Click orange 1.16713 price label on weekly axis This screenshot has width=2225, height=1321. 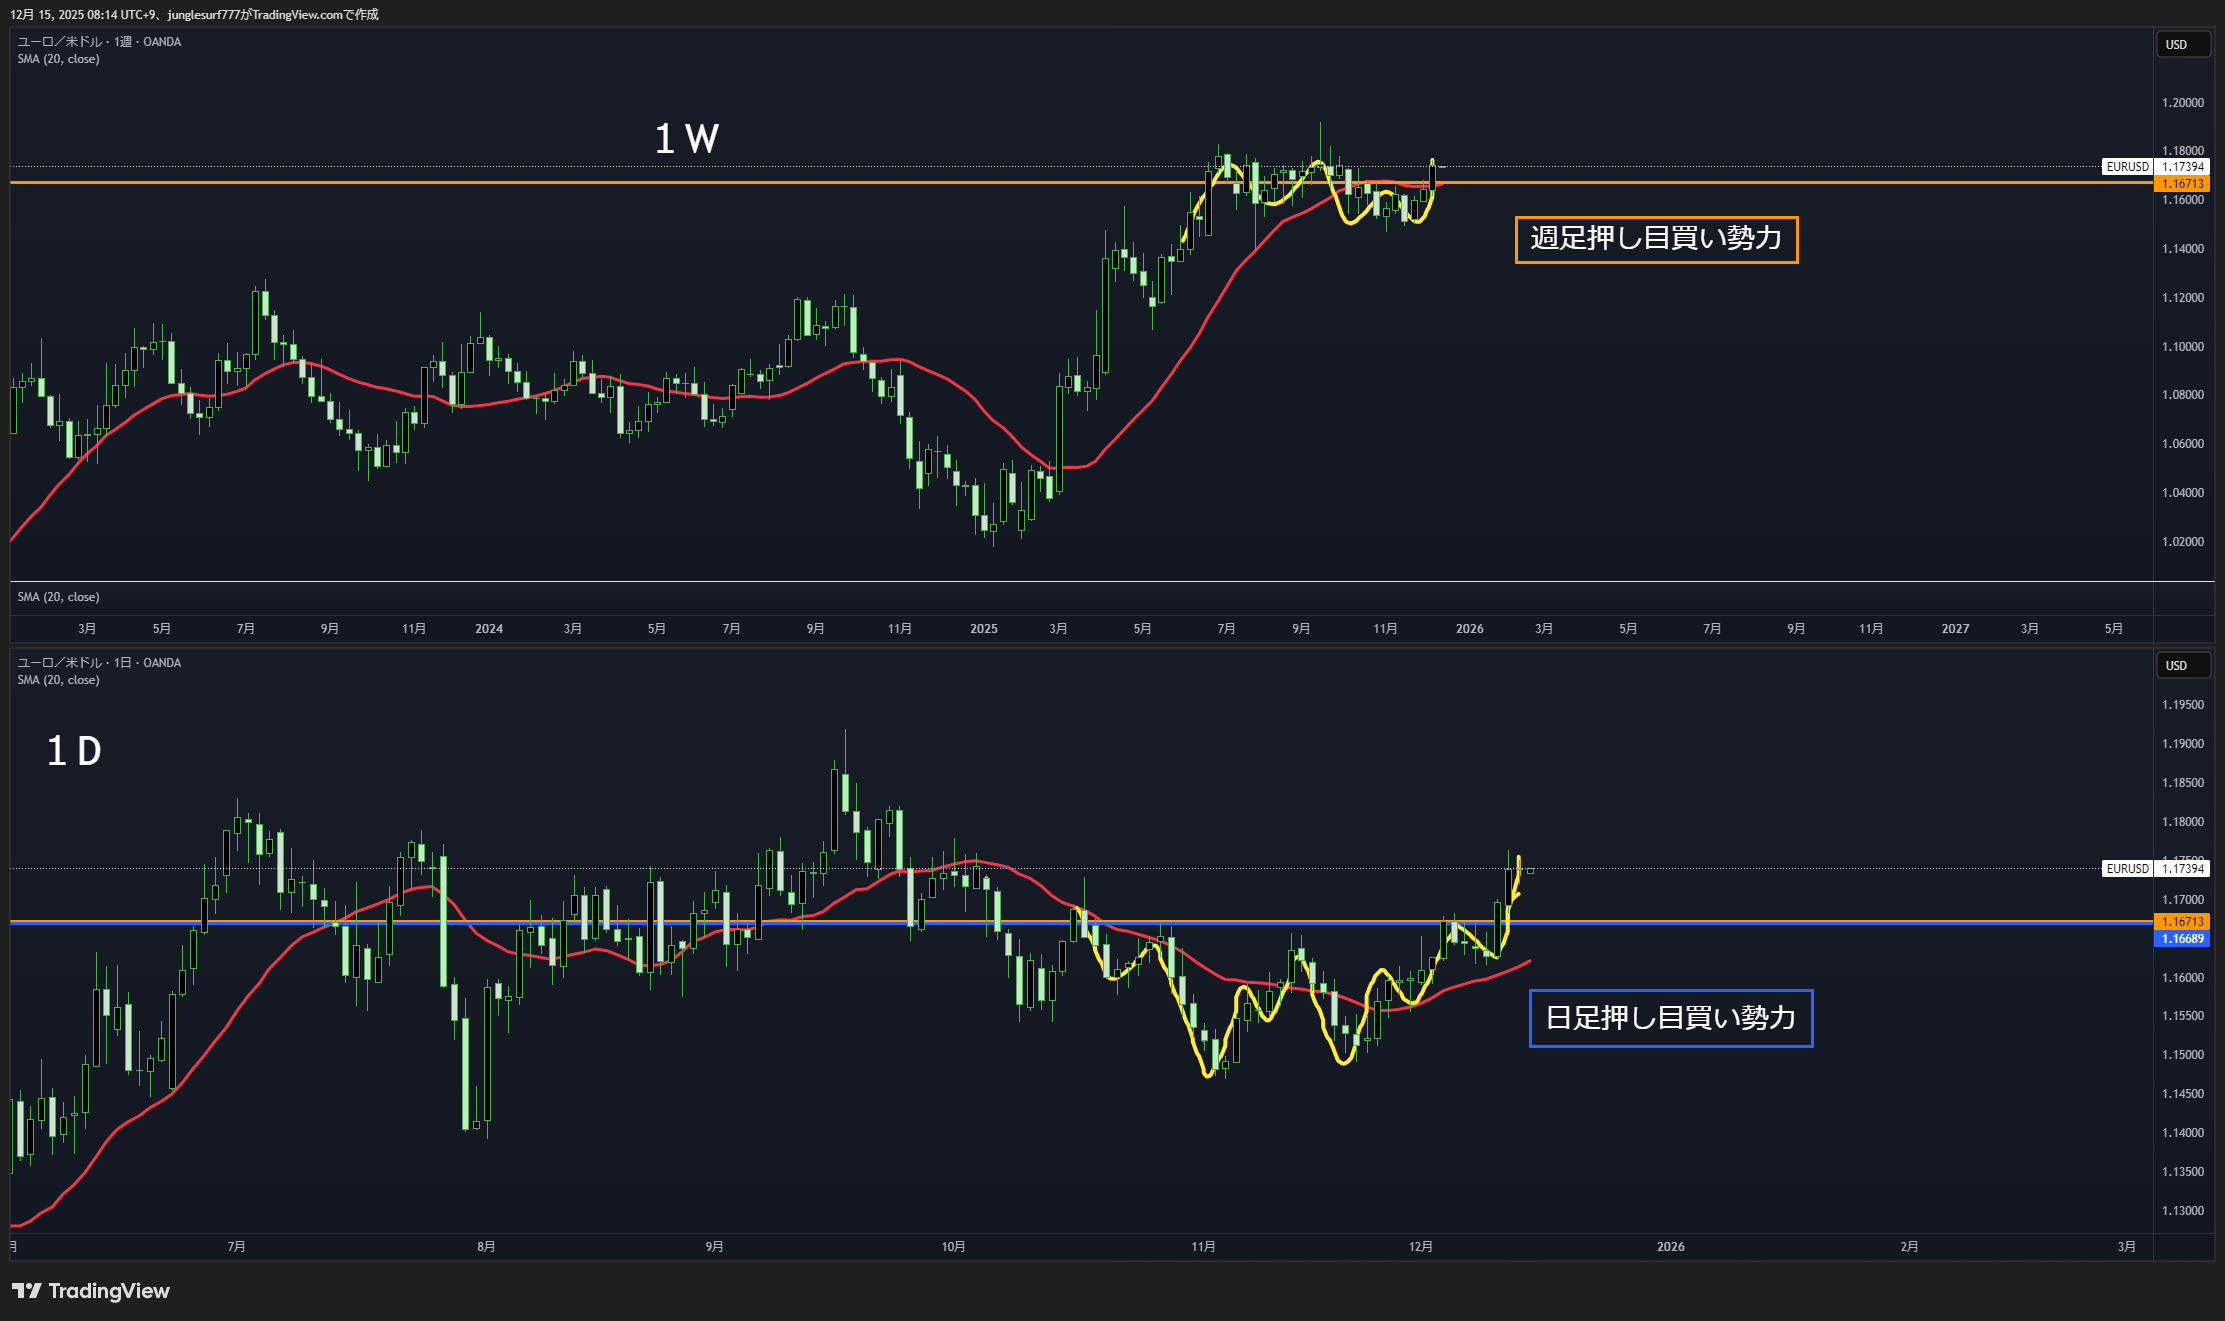[2181, 184]
